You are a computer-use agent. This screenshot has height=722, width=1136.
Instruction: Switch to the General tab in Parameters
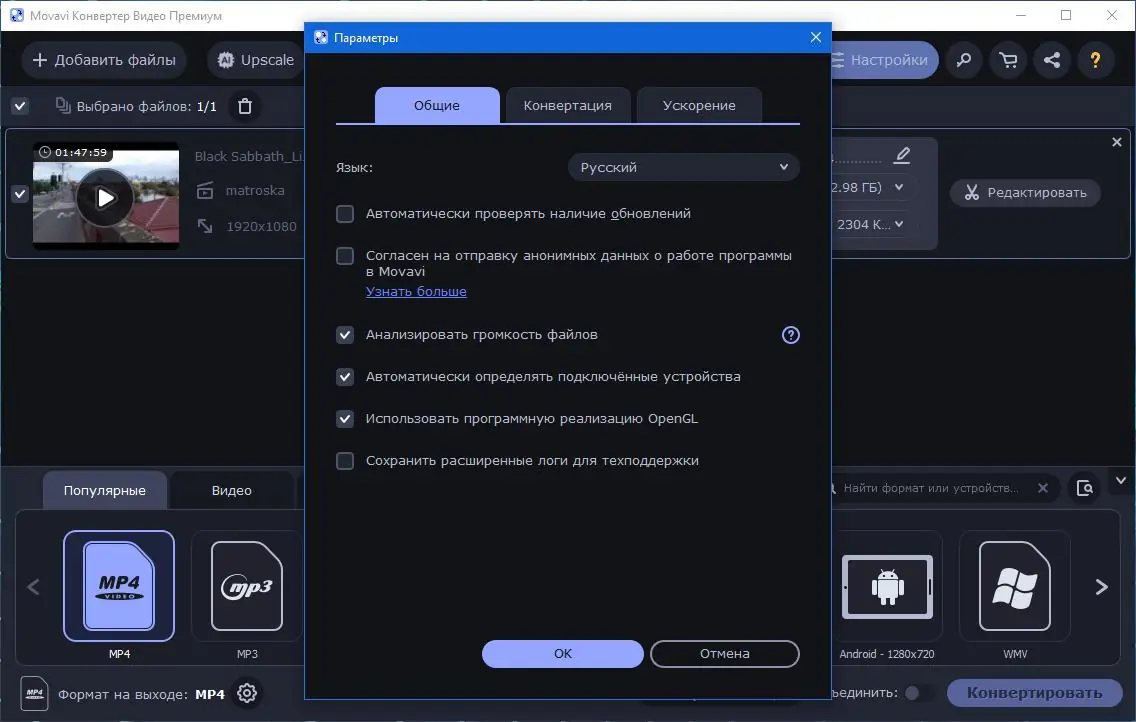click(x=437, y=106)
